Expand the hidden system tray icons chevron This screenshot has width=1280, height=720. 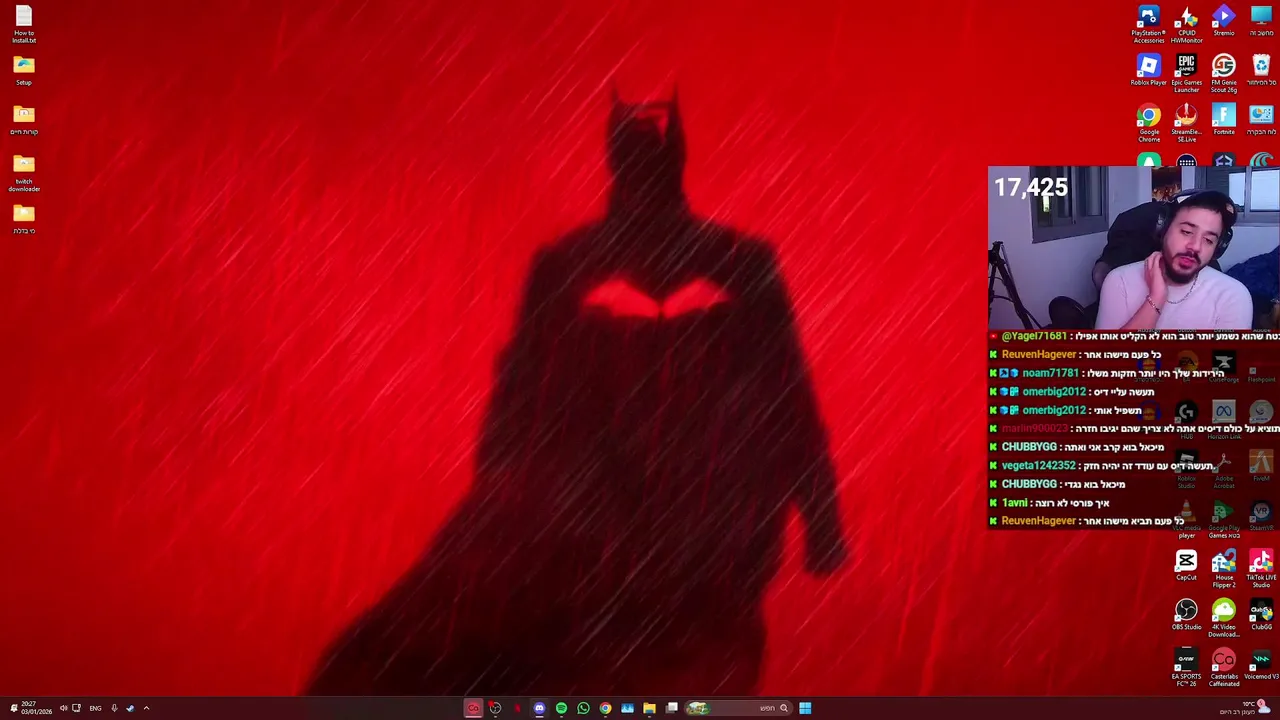click(146, 708)
